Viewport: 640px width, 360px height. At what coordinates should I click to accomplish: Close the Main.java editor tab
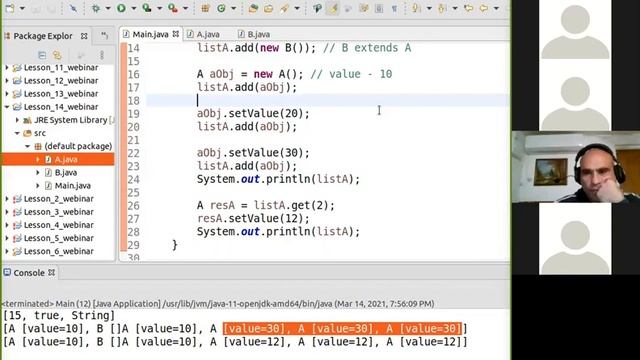coord(176,34)
